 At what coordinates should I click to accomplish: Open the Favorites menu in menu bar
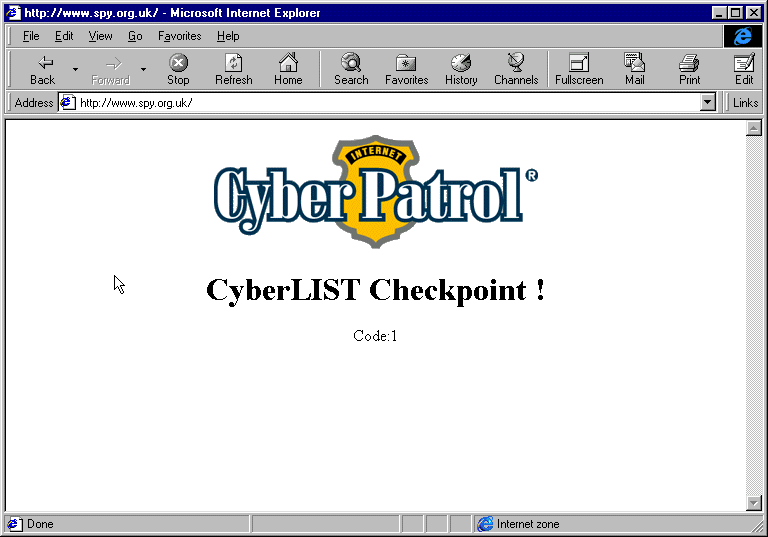[x=179, y=36]
